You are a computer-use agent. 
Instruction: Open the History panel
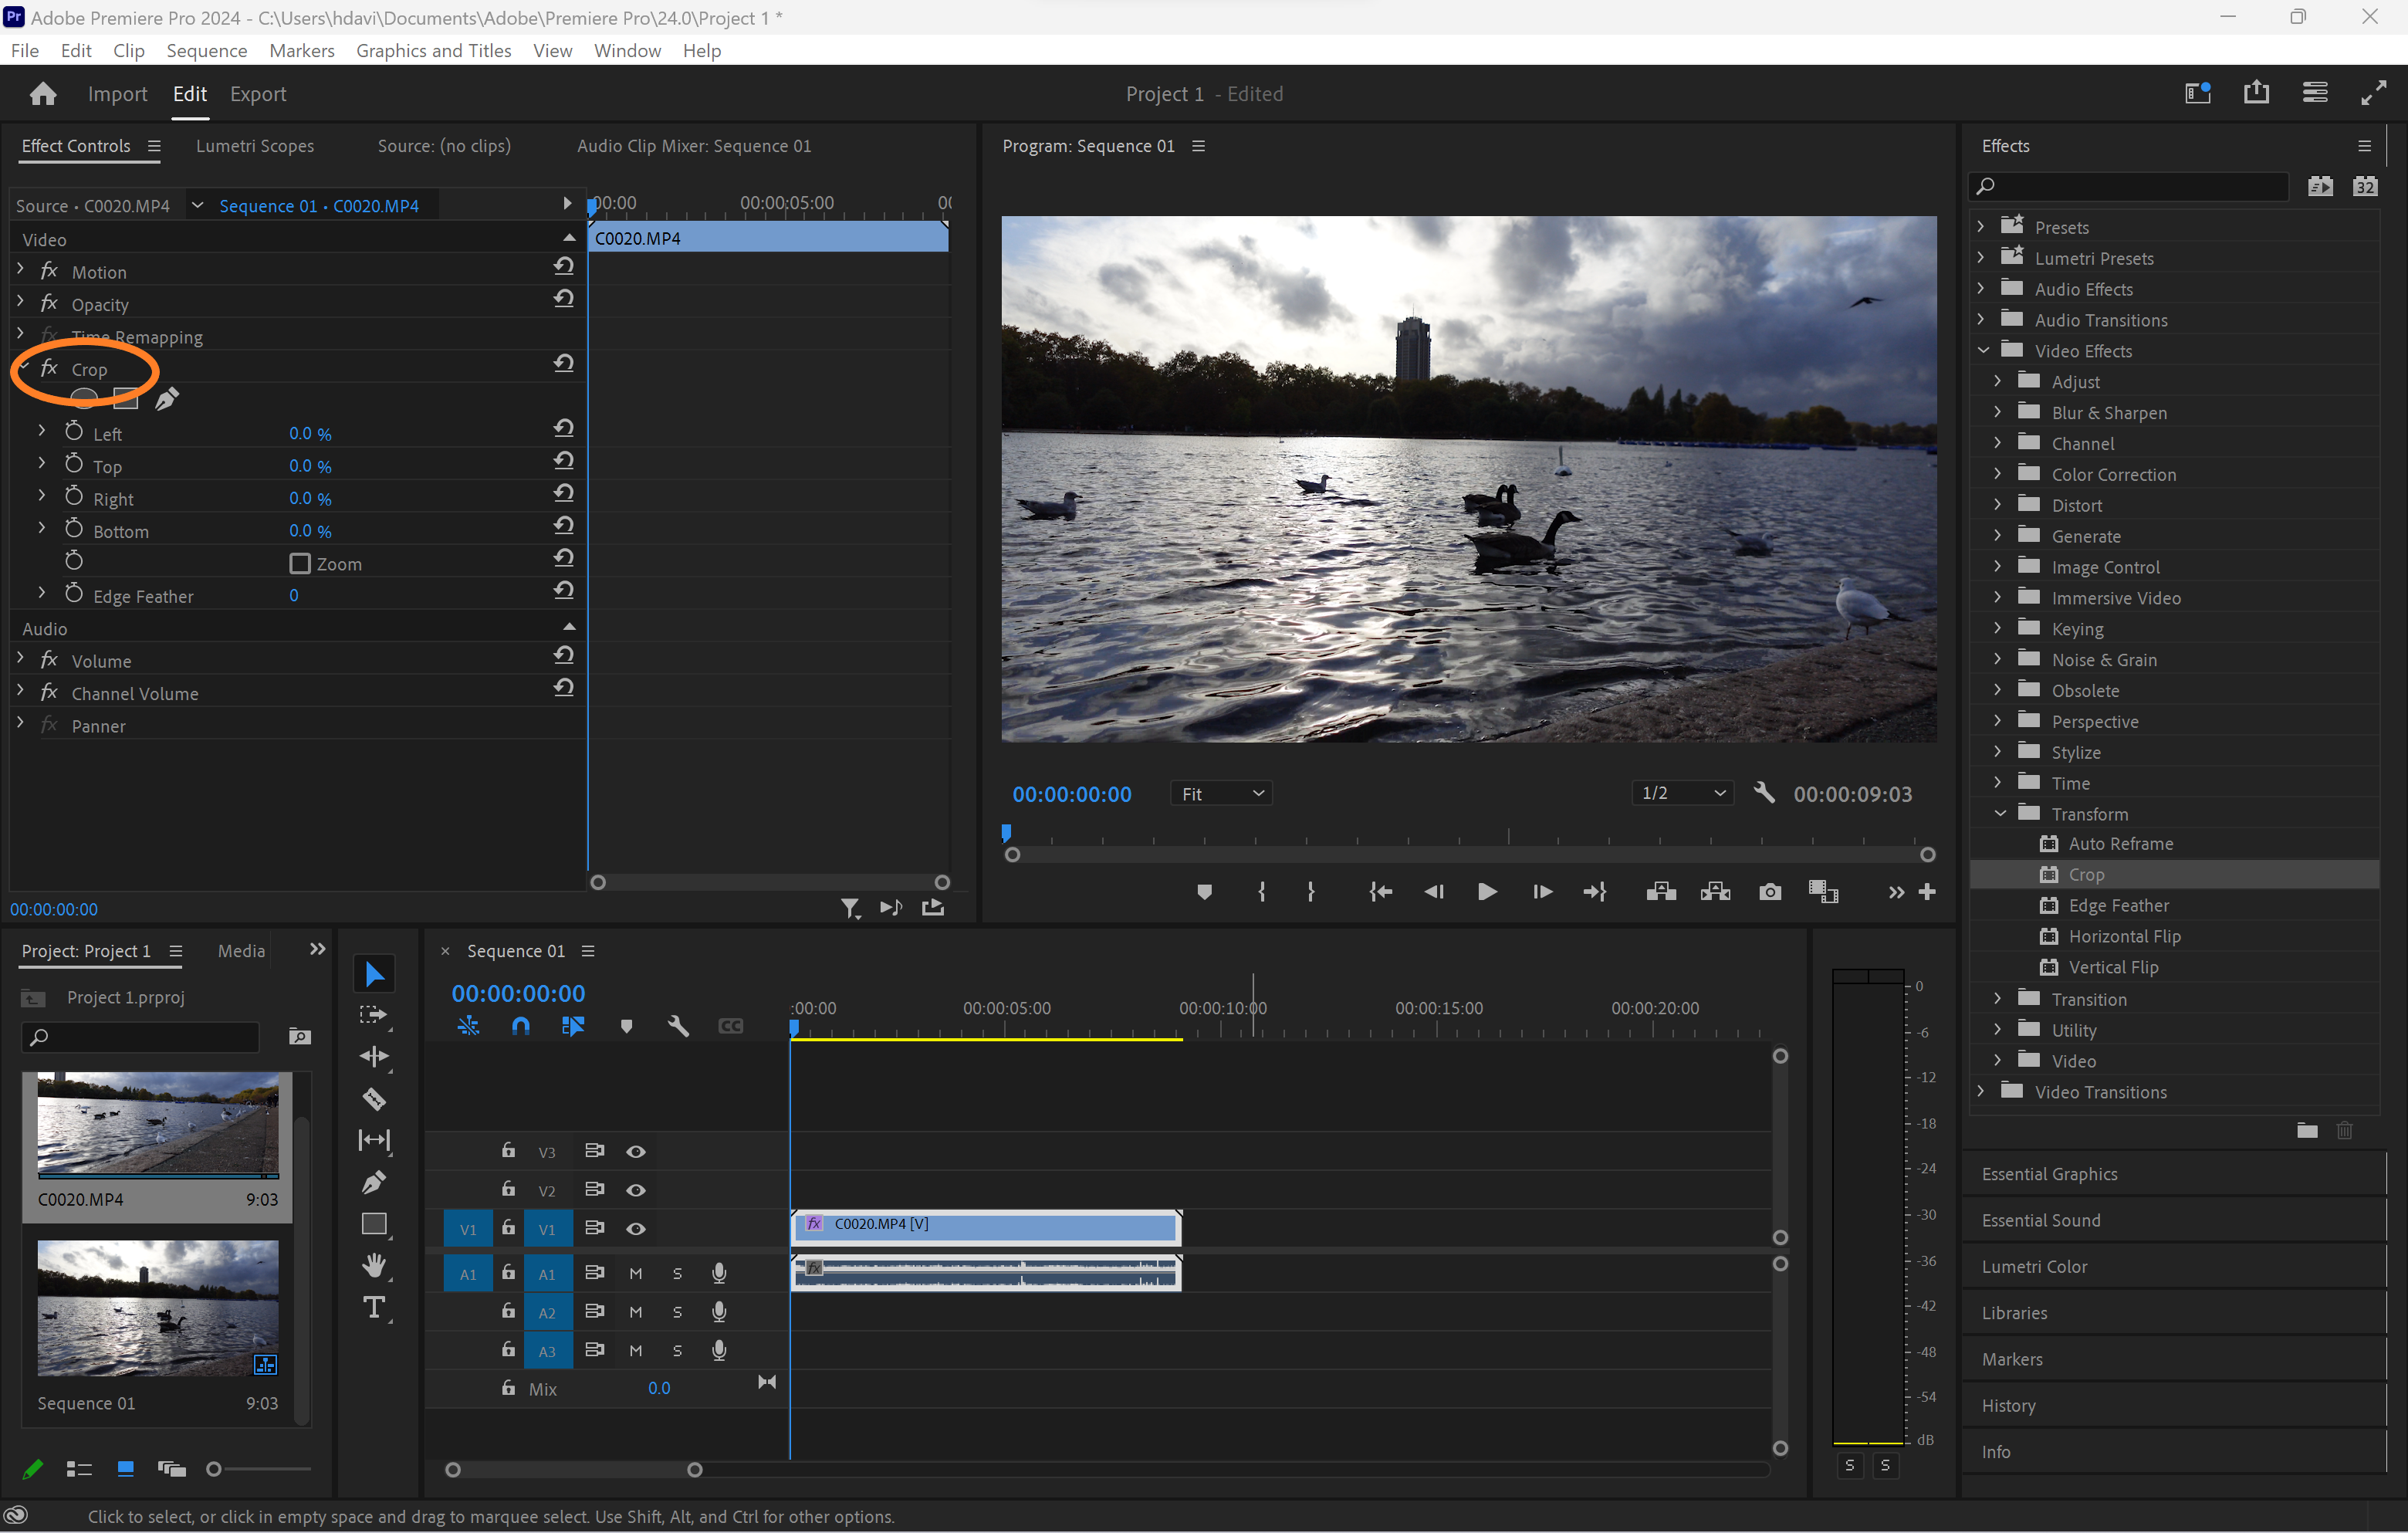pyautogui.click(x=2008, y=1406)
